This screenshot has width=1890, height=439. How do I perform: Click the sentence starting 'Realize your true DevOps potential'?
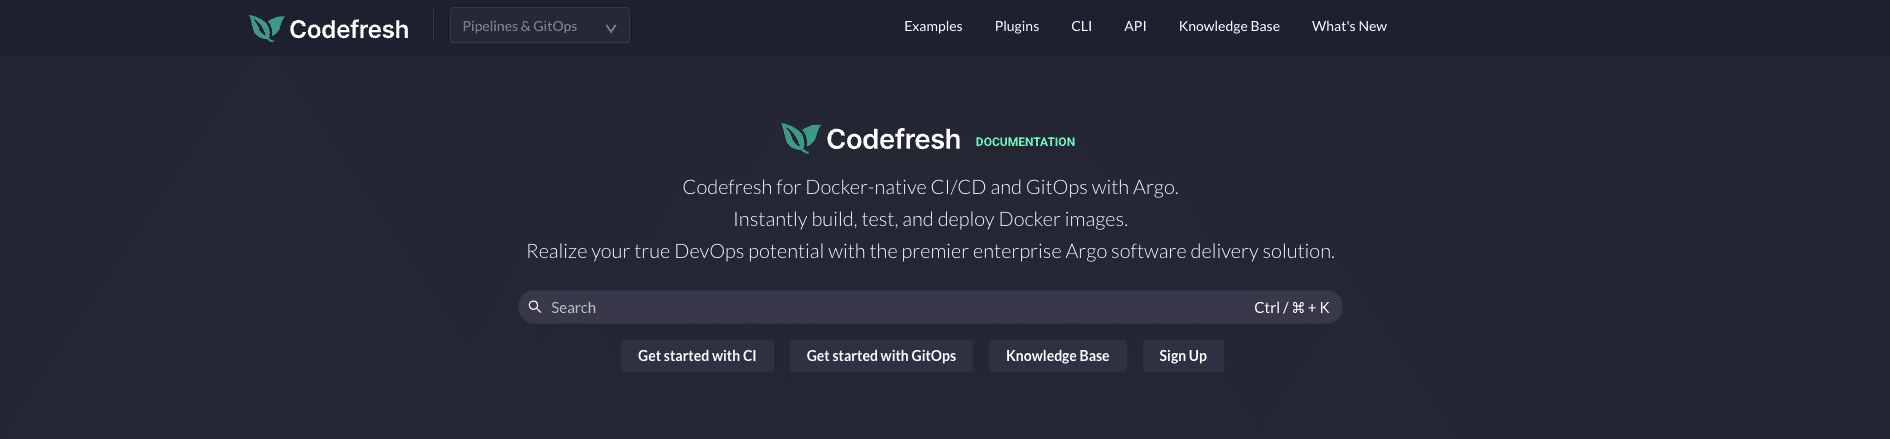(x=930, y=251)
